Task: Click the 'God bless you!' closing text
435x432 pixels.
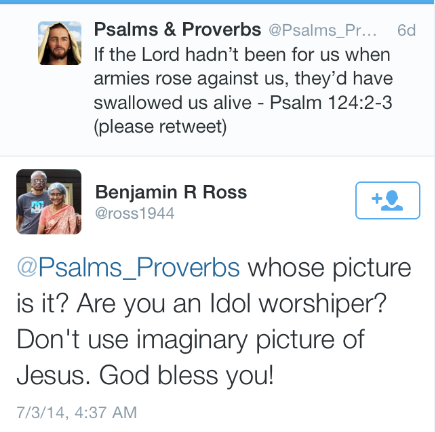Action: [186, 376]
